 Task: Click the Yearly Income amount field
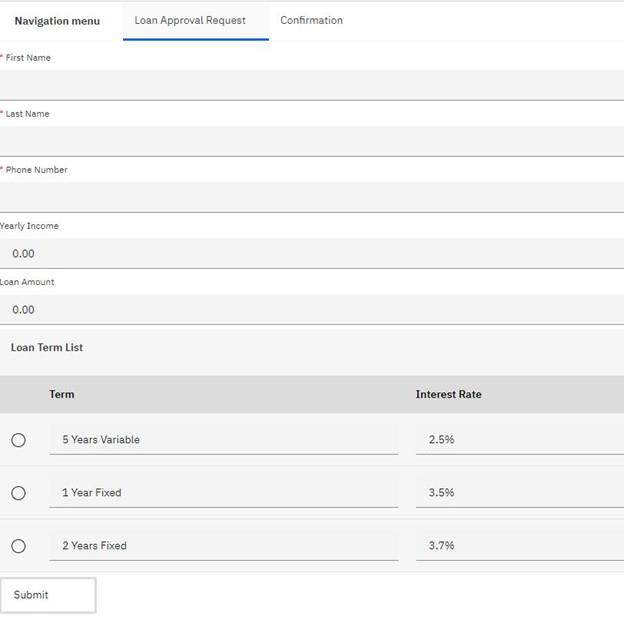311,253
